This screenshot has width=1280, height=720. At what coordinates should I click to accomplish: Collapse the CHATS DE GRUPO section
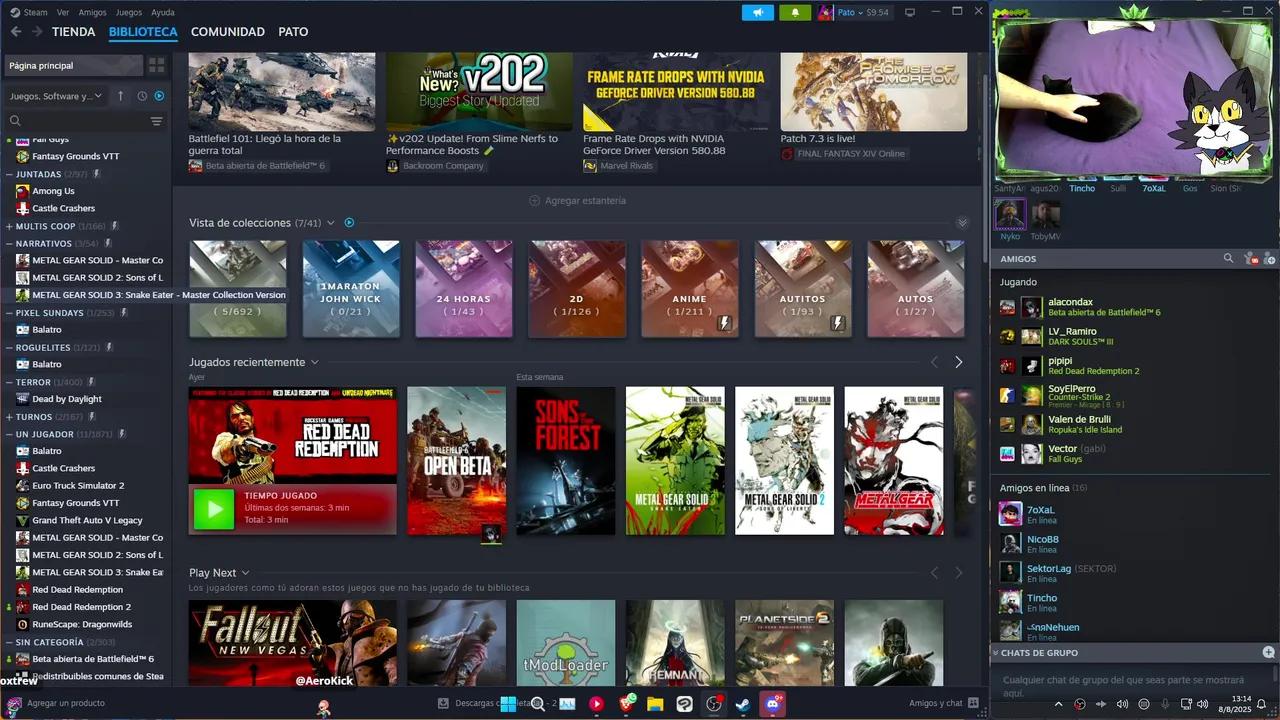tap(995, 653)
